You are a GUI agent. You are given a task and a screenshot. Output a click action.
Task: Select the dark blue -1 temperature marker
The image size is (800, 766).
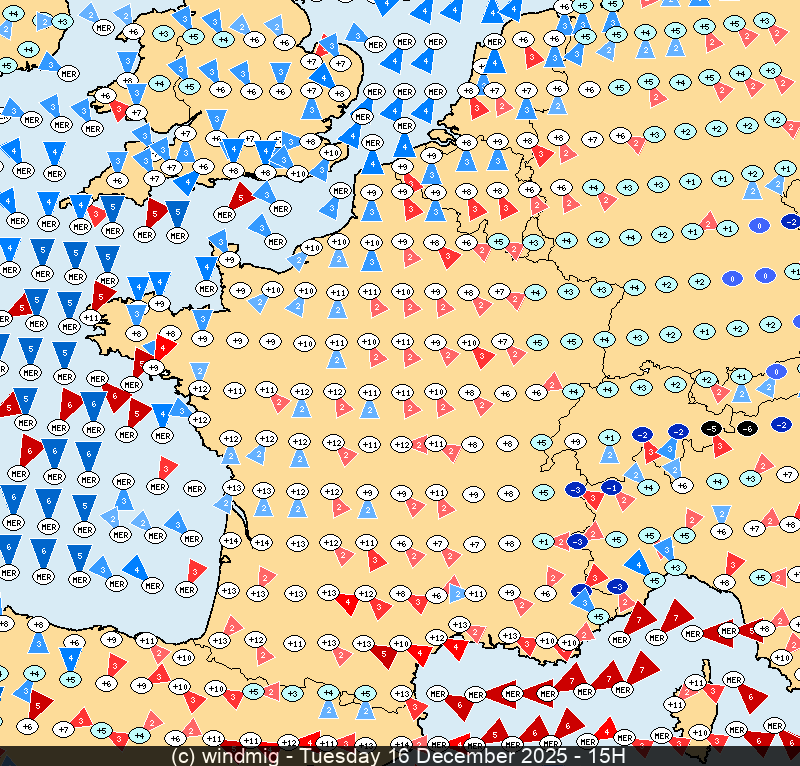click(x=612, y=487)
